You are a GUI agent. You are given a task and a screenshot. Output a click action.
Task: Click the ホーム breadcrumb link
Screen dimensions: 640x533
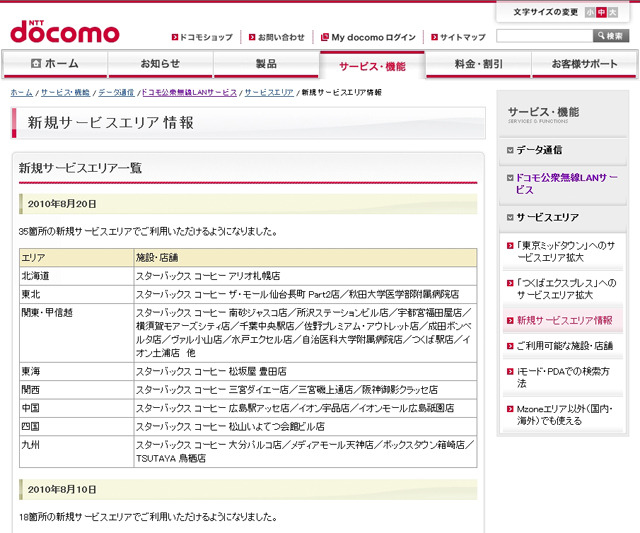pos(22,93)
